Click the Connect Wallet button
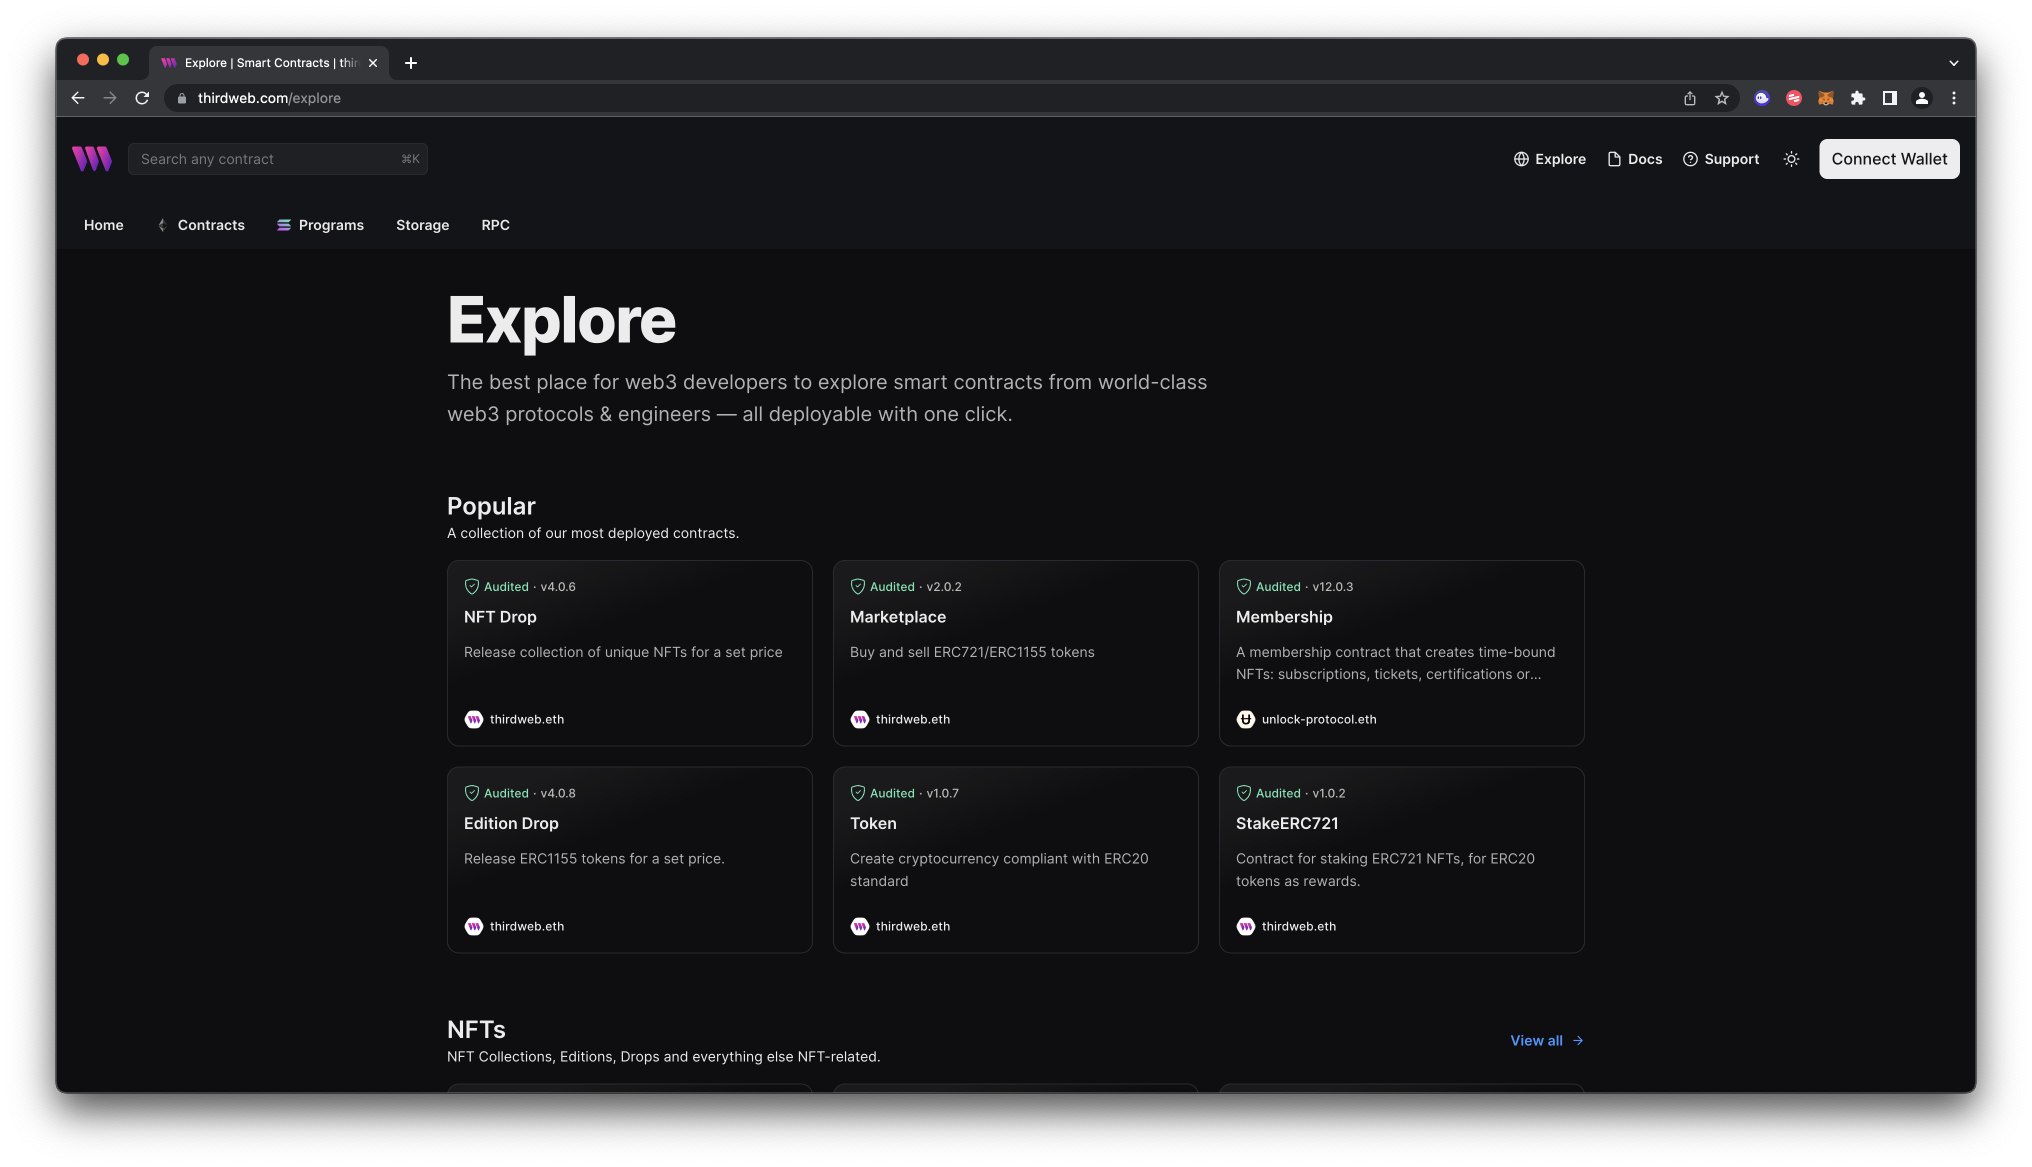This screenshot has width=2032, height=1167. click(x=1888, y=158)
